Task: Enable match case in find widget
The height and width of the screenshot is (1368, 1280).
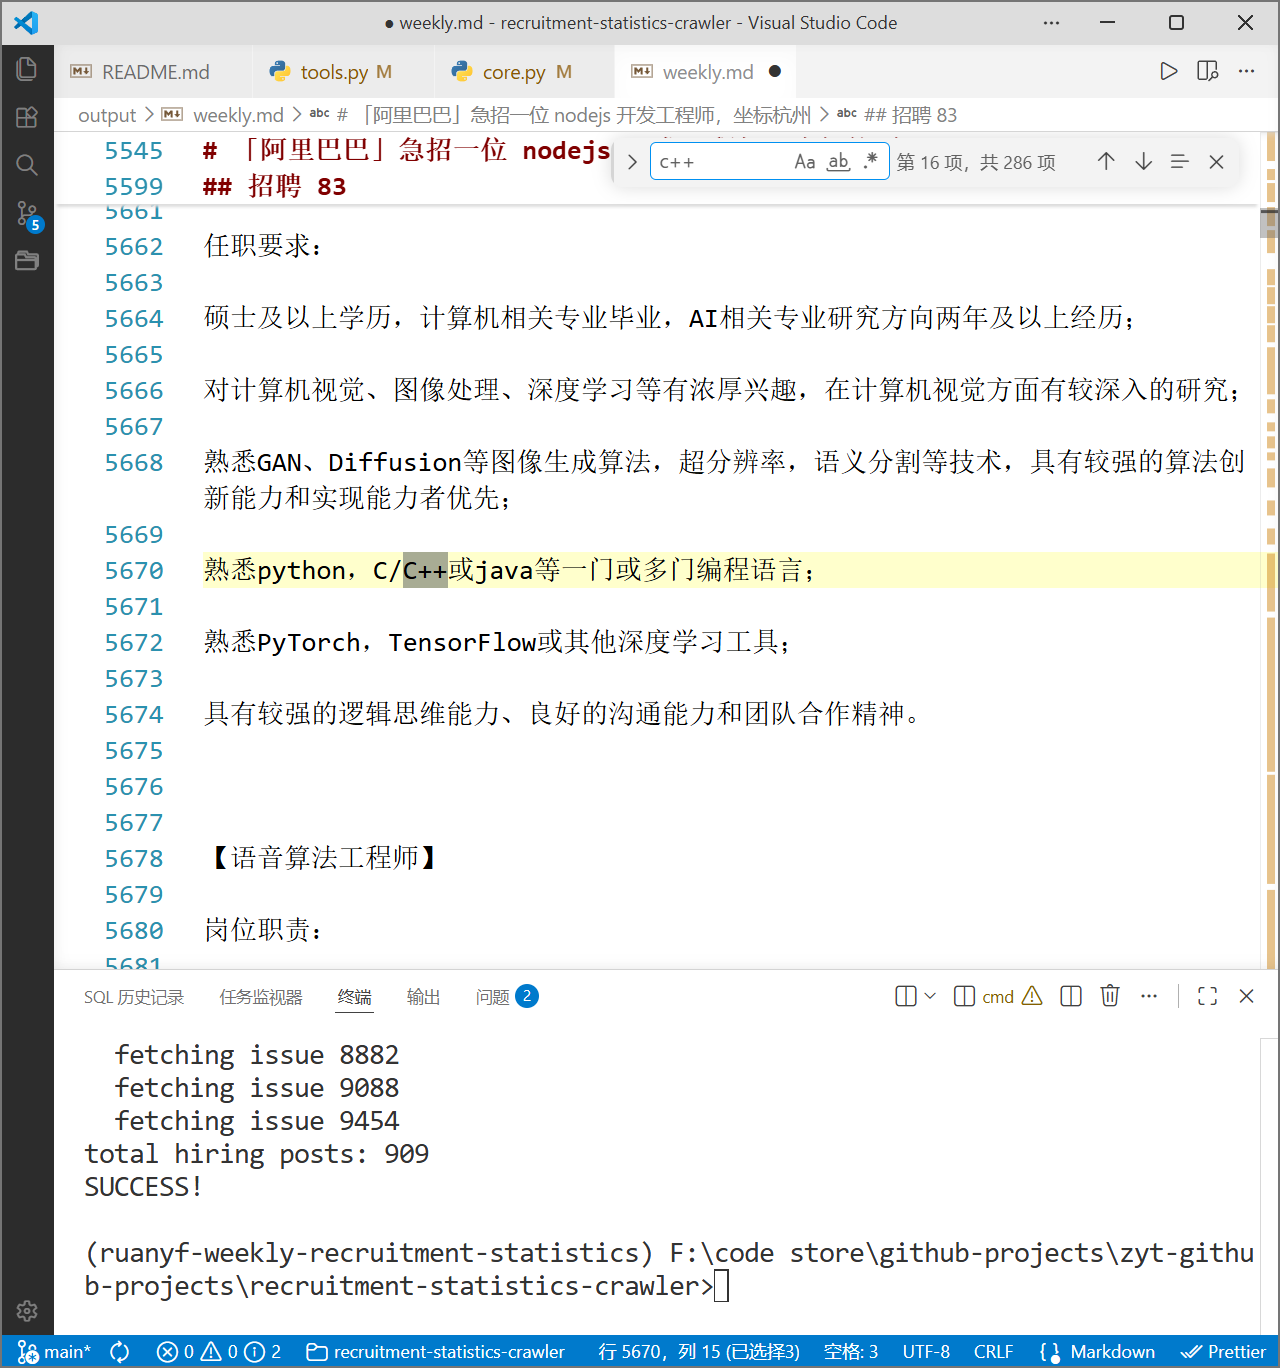Action: [805, 161]
